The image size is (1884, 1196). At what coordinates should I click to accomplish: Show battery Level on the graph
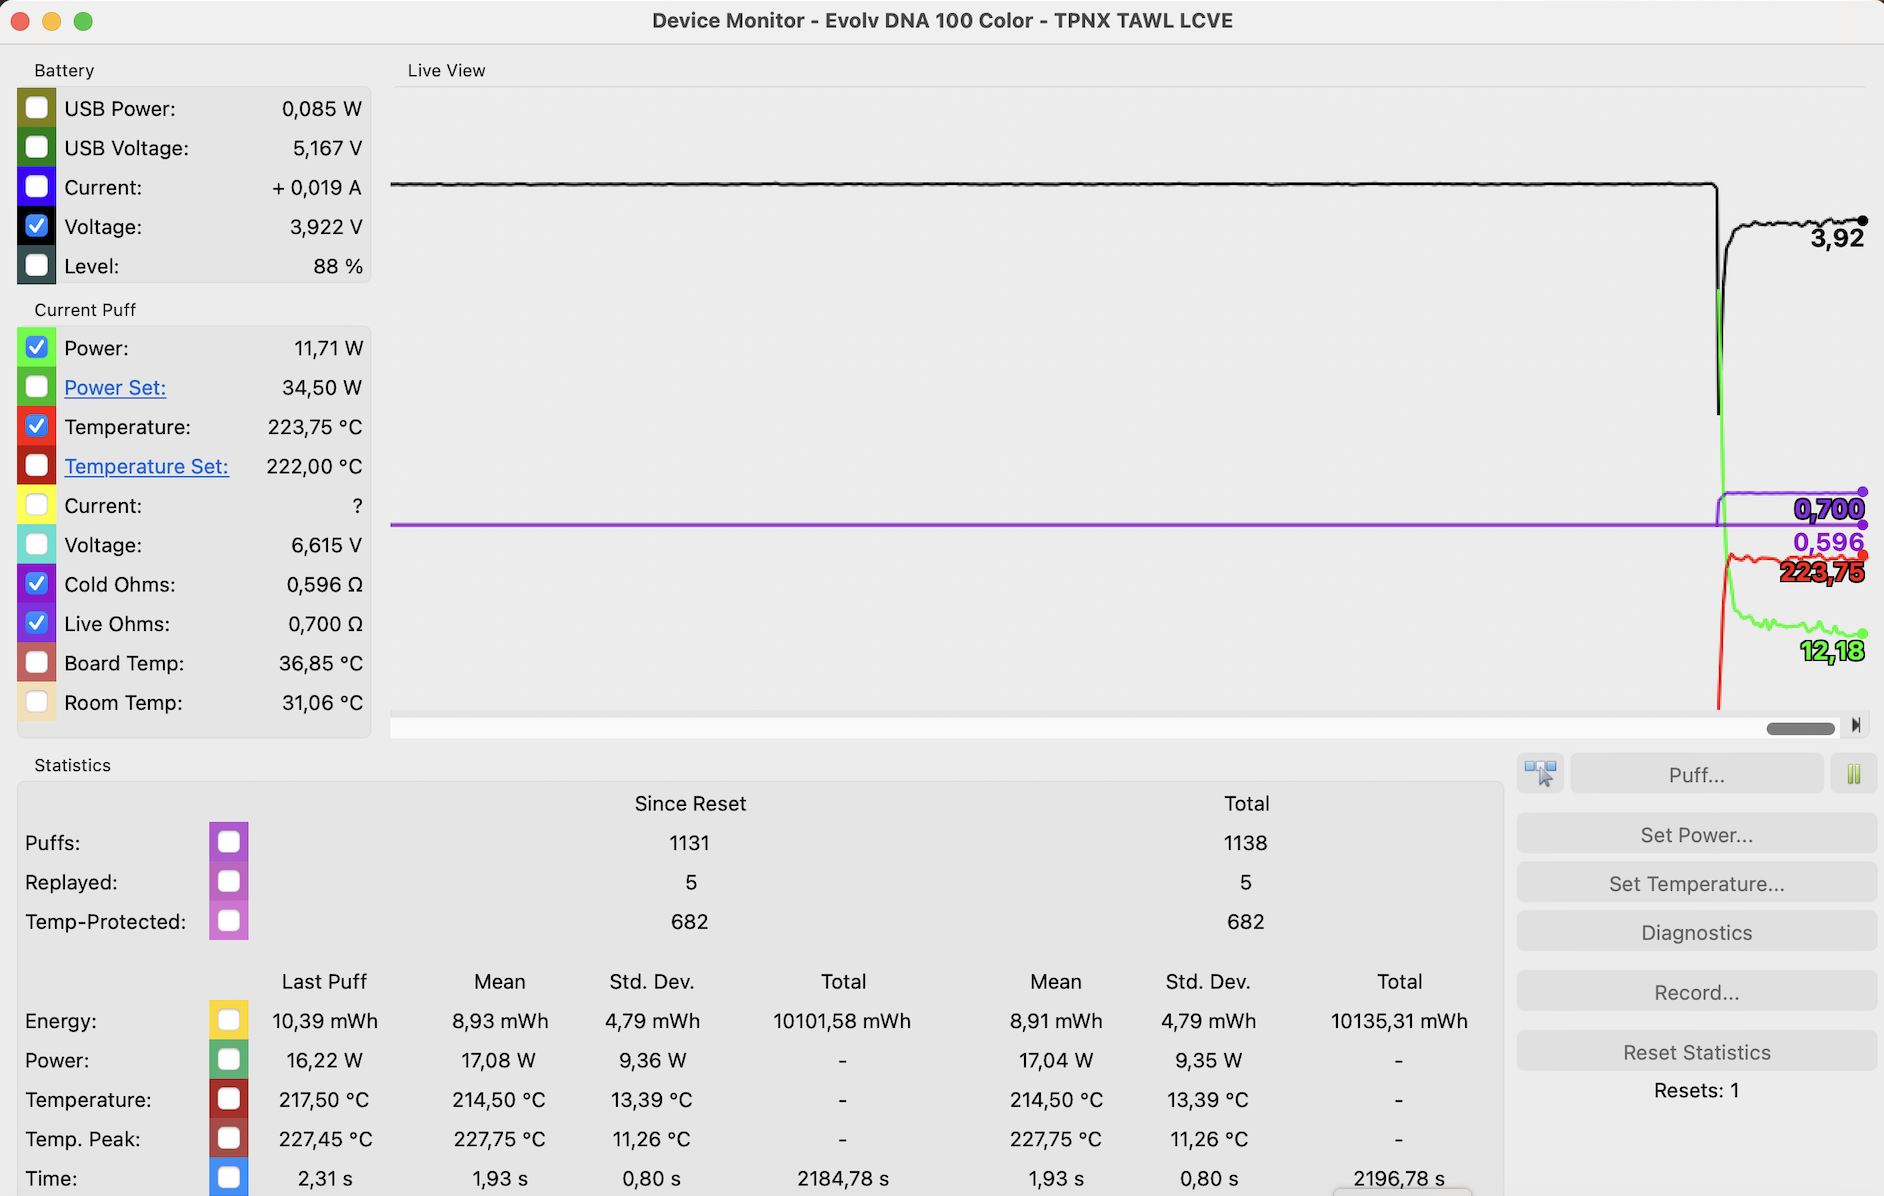(x=37, y=266)
